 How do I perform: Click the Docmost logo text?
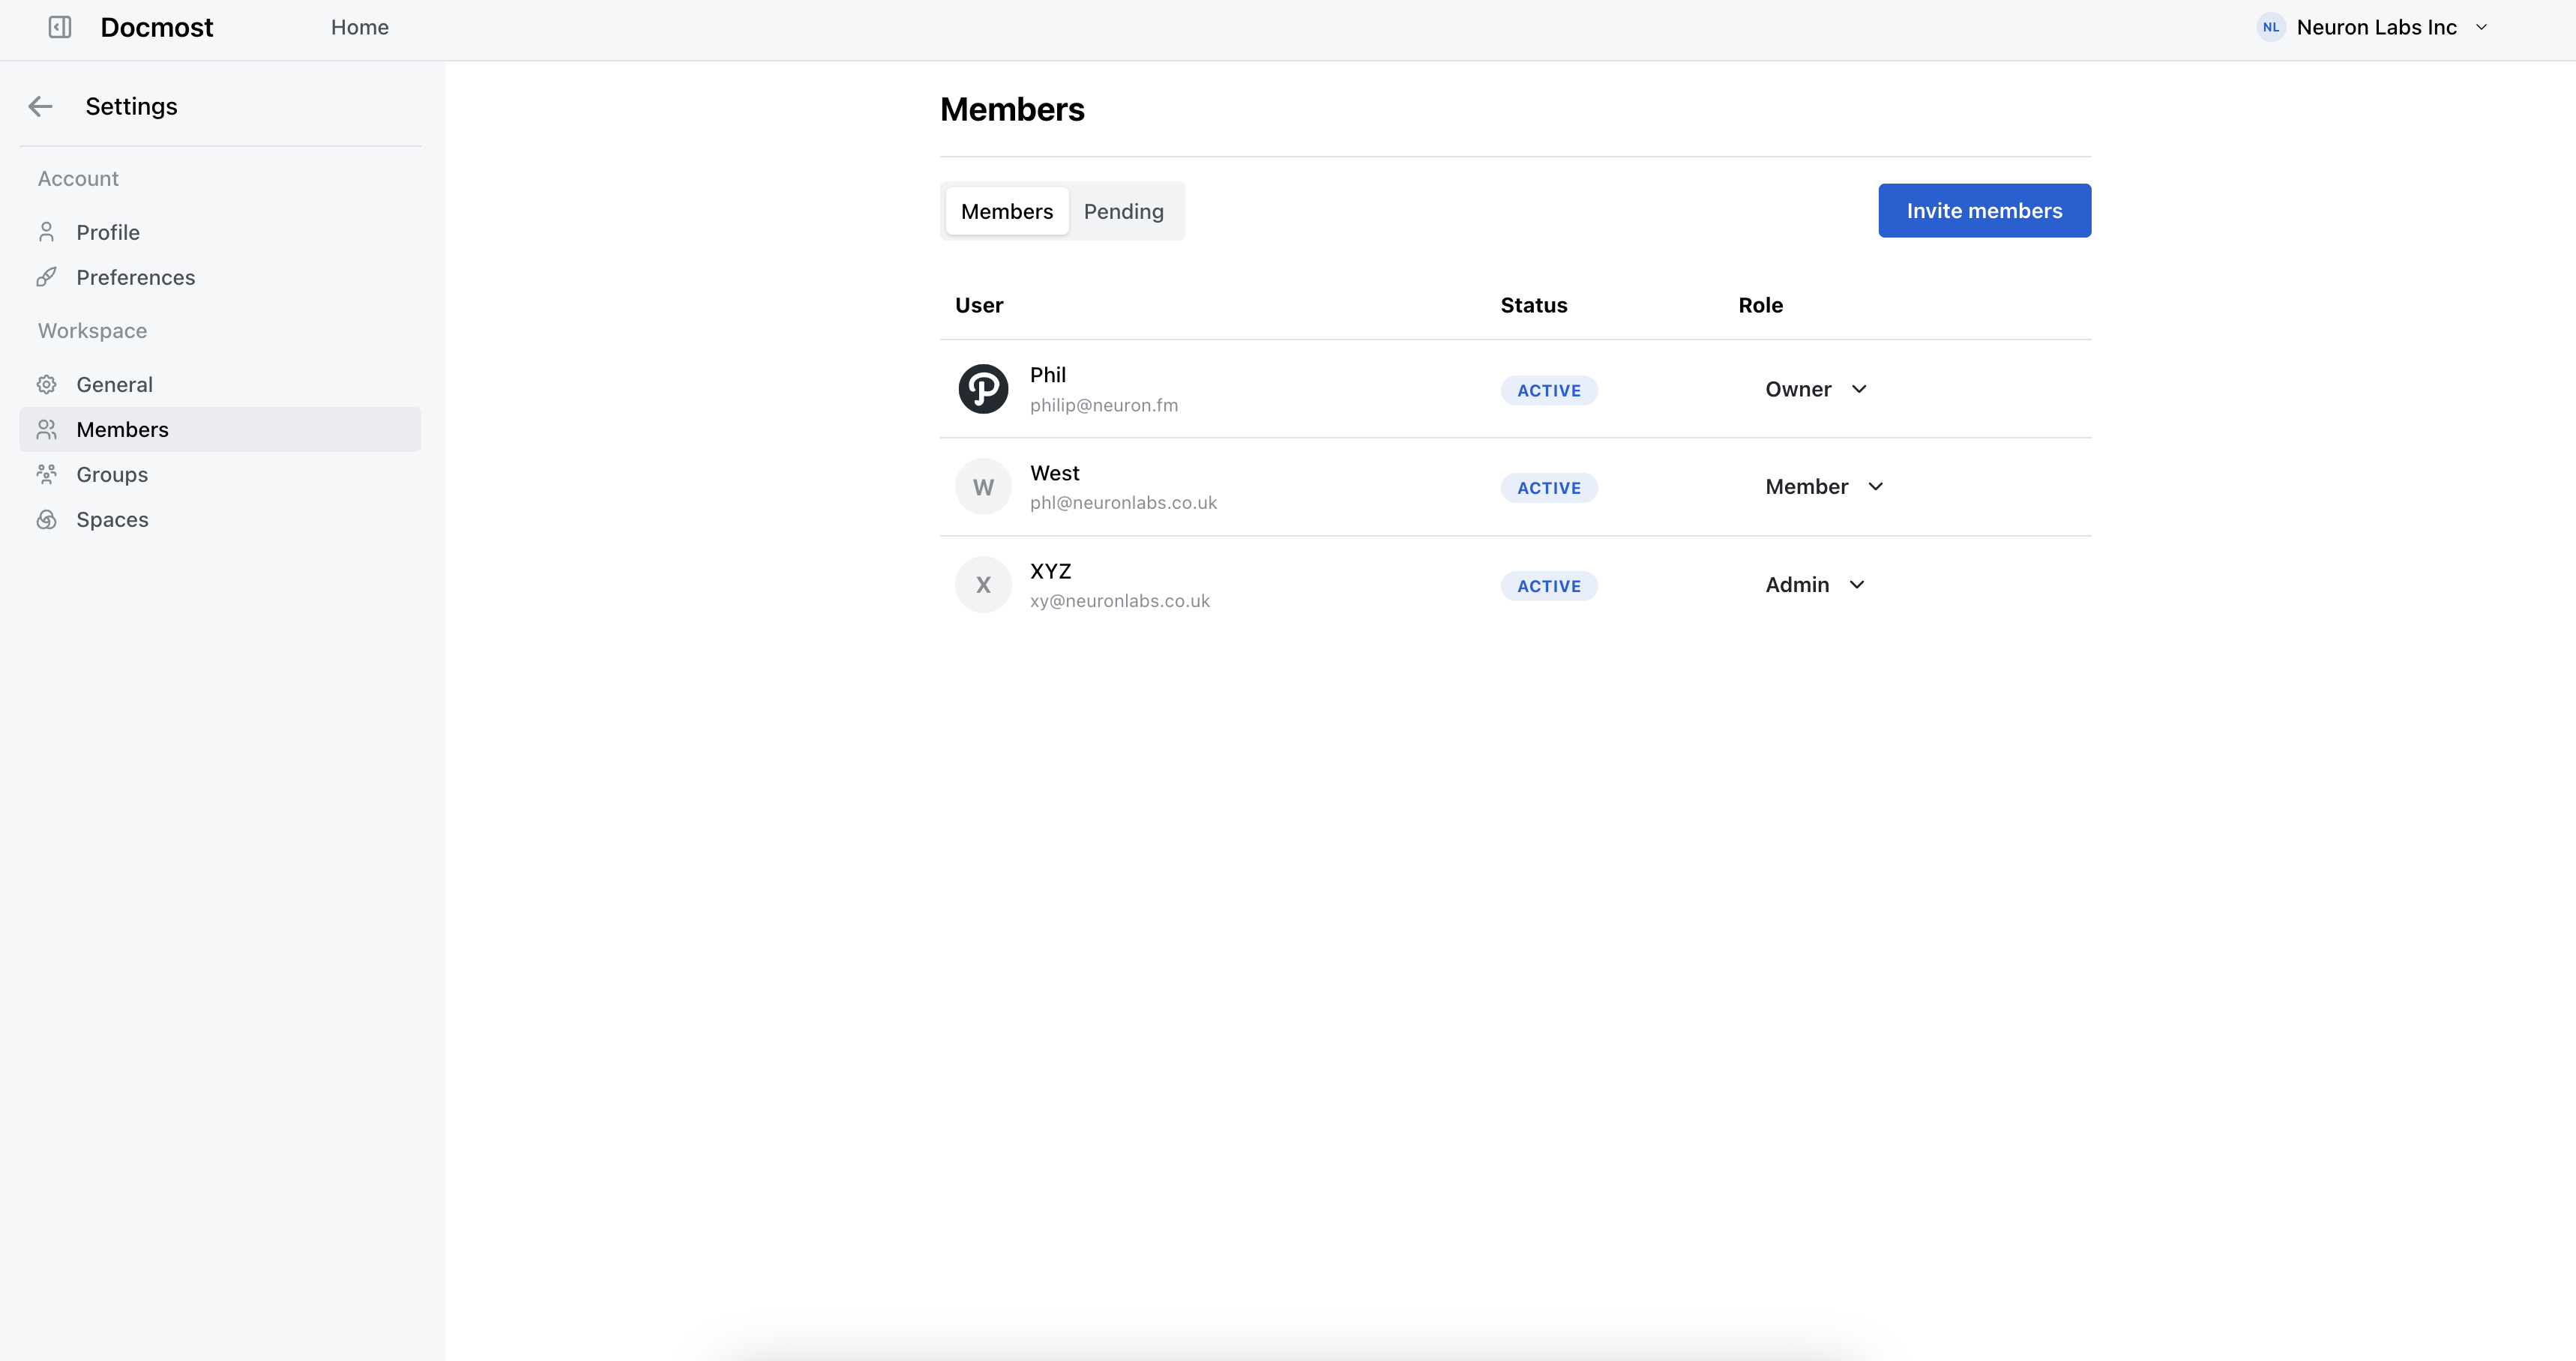(x=156, y=27)
